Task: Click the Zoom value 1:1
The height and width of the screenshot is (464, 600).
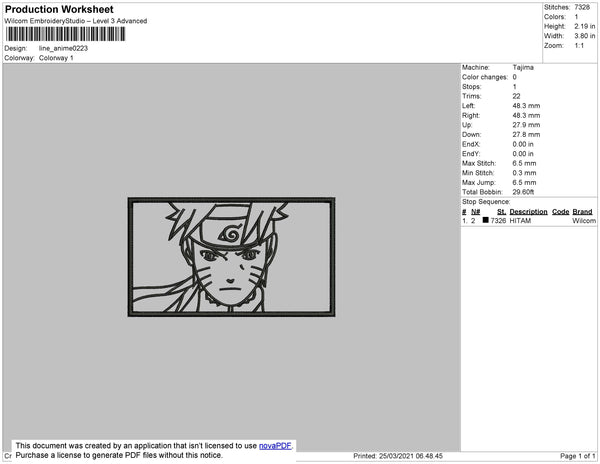Action: click(x=579, y=46)
